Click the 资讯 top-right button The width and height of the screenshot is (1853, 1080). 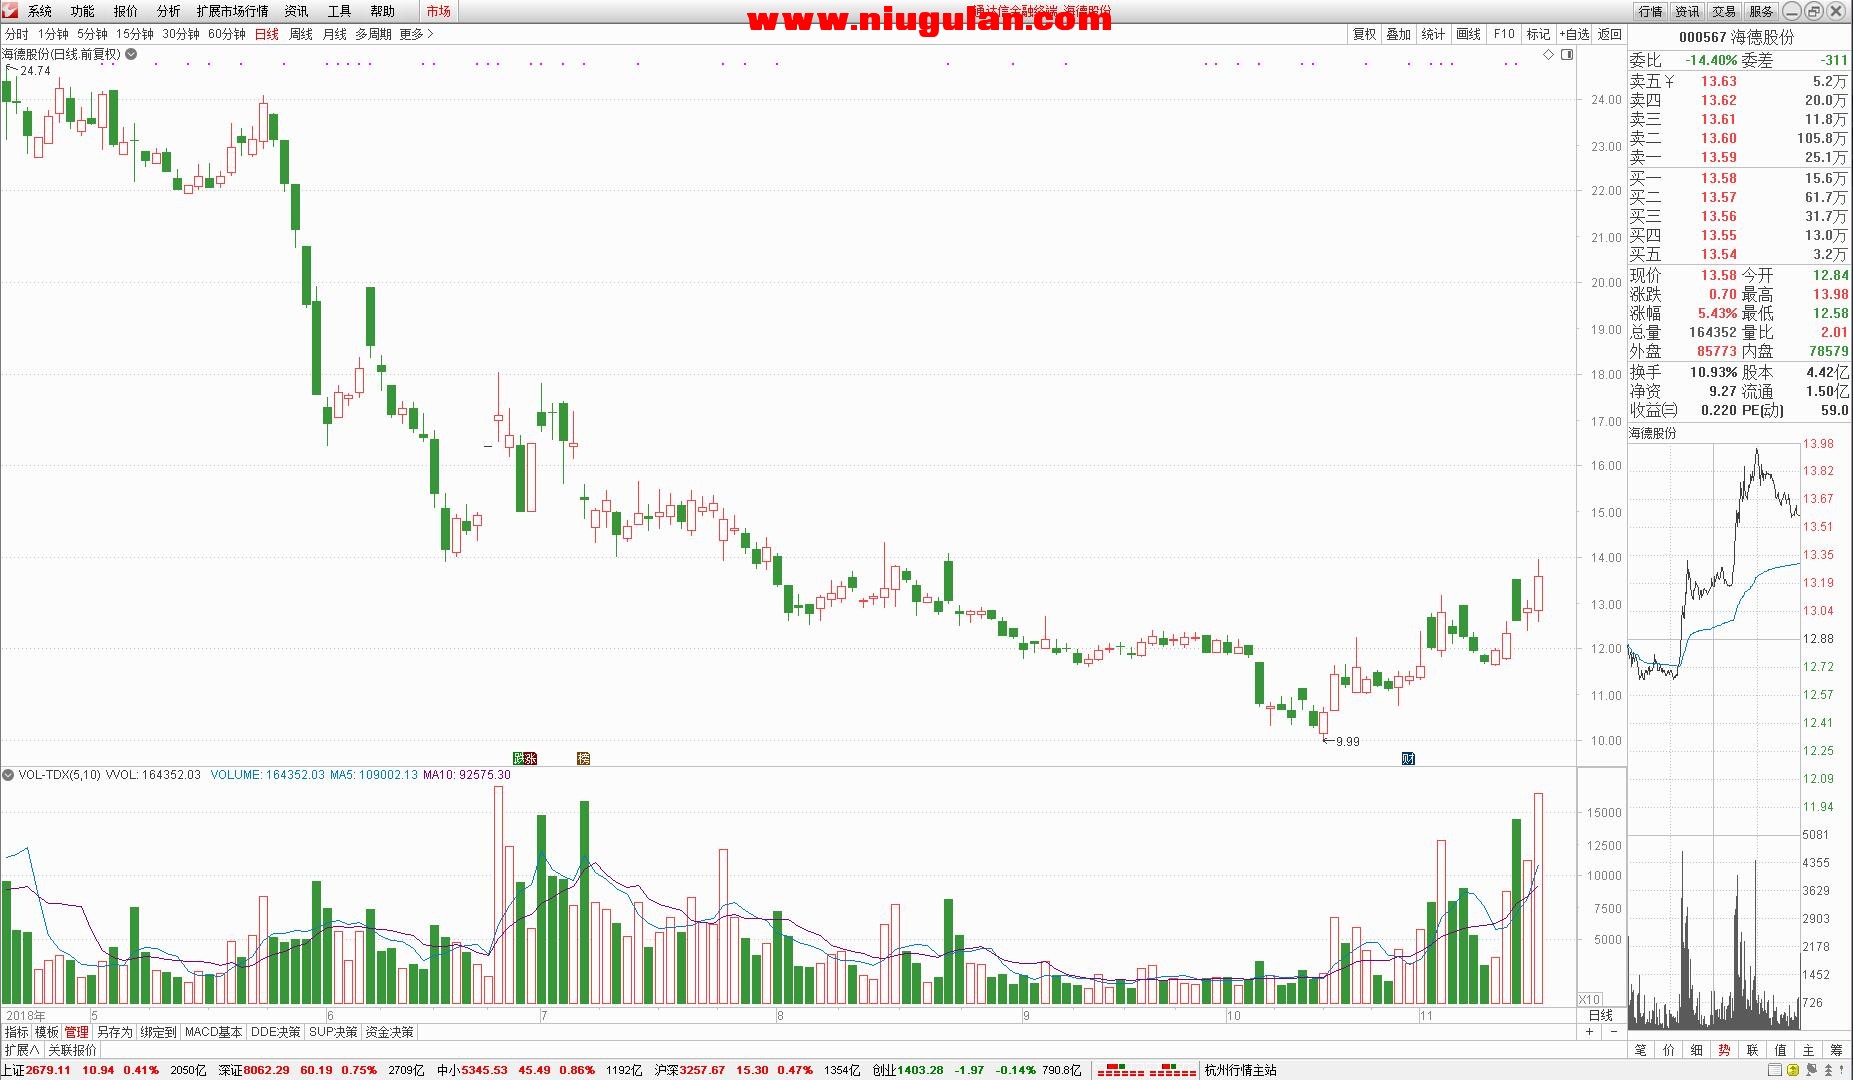(x=1687, y=11)
